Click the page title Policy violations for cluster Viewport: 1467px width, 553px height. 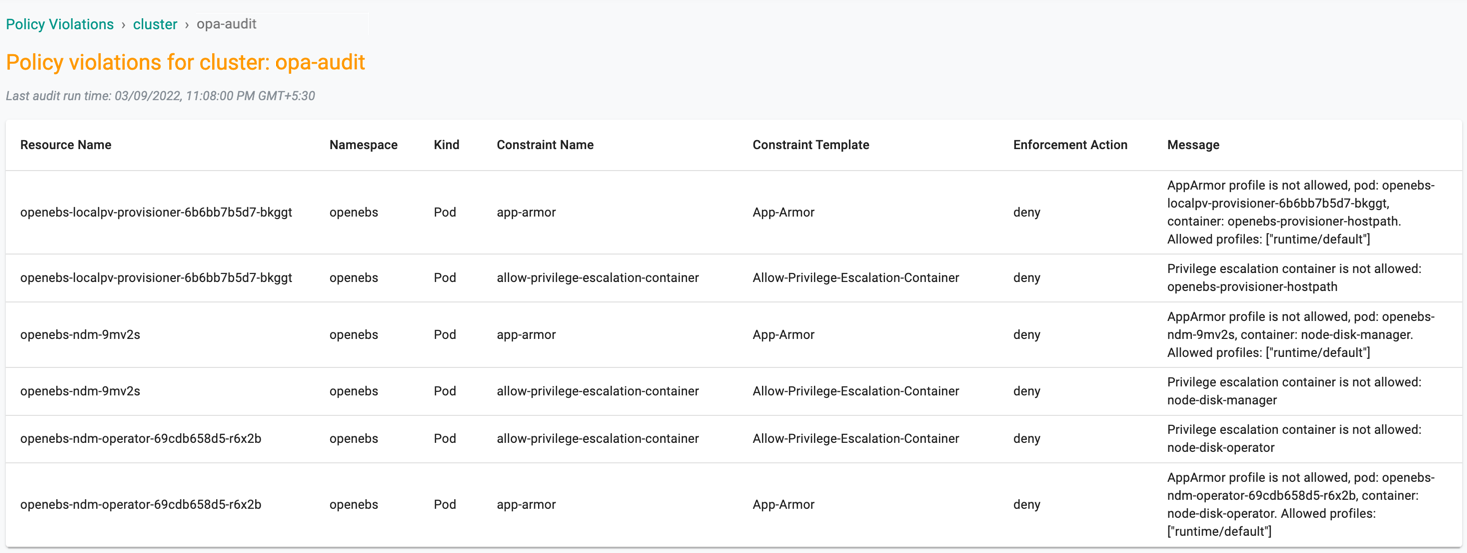pyautogui.click(x=186, y=62)
